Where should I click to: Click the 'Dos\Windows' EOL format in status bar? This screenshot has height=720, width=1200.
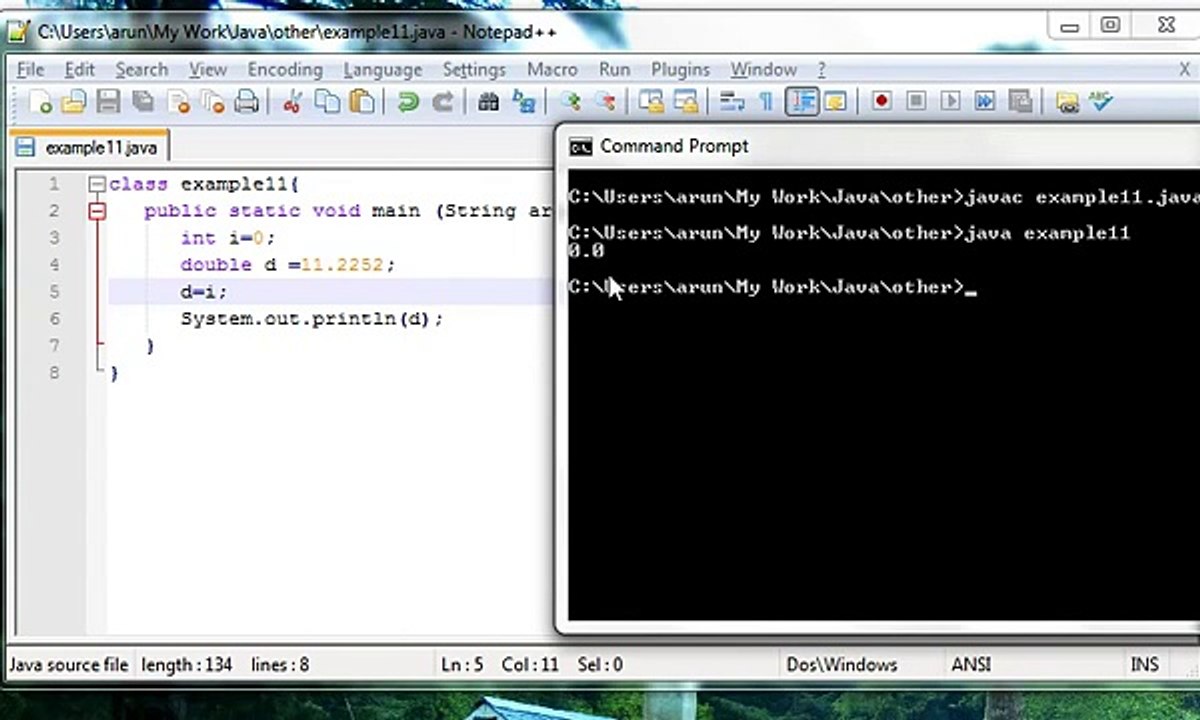point(842,664)
